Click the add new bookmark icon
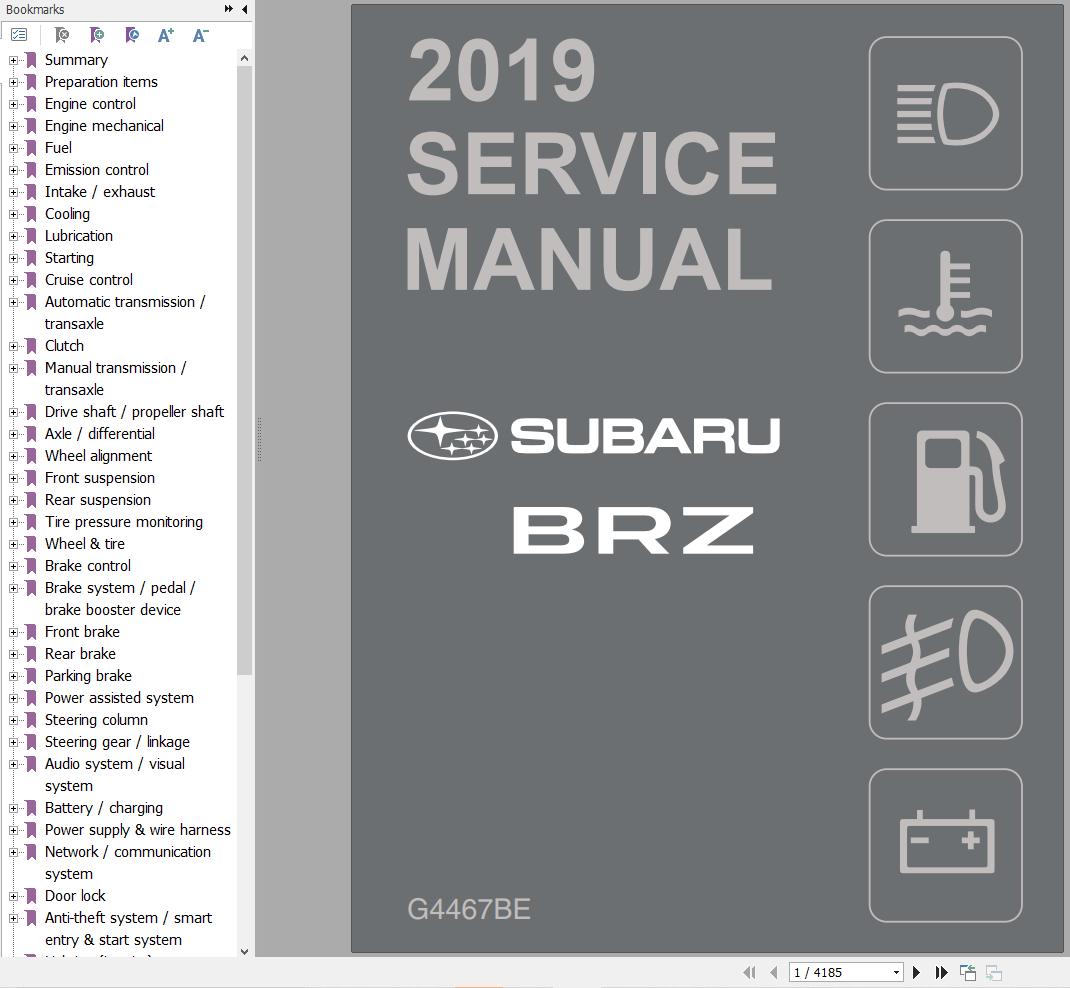 click(x=96, y=33)
